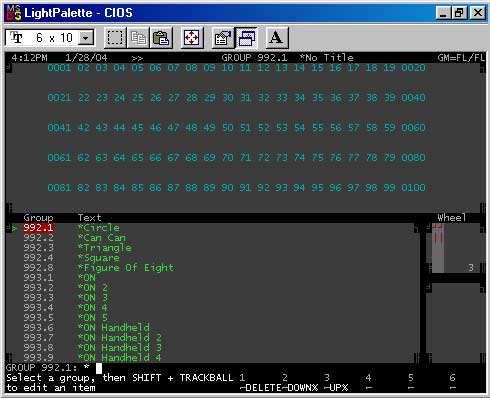Click the Group column header
Image resolution: width=490 pixels, height=398 pixels.
[38, 218]
